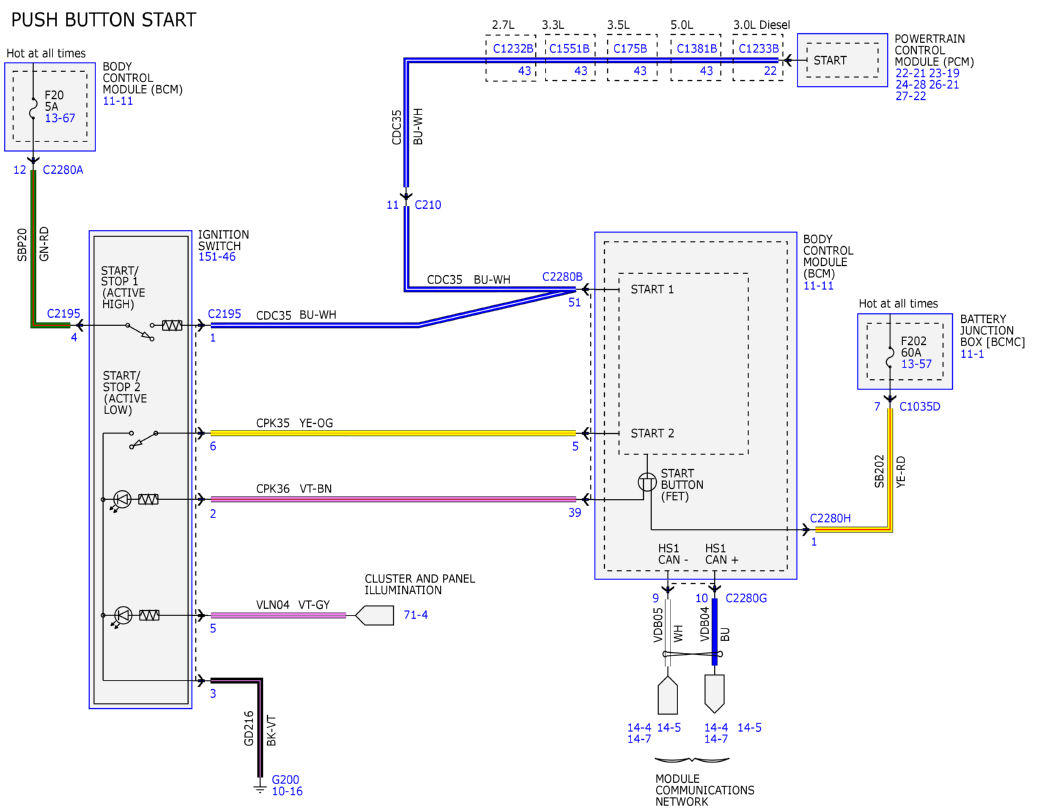Click connector label C1233B for 3.0L Diesel
Image resolution: width=1050 pixels, height=811 pixels.
(x=758, y=49)
